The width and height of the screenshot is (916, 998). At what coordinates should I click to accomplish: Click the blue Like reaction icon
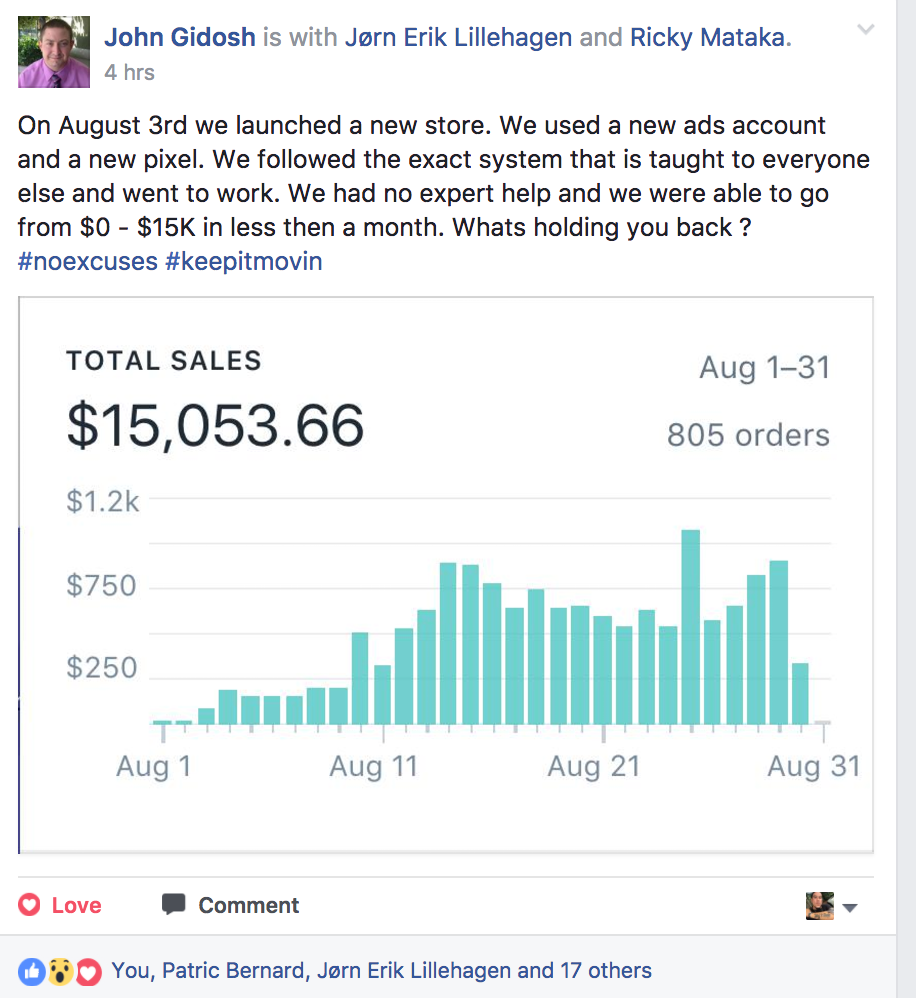[31, 970]
